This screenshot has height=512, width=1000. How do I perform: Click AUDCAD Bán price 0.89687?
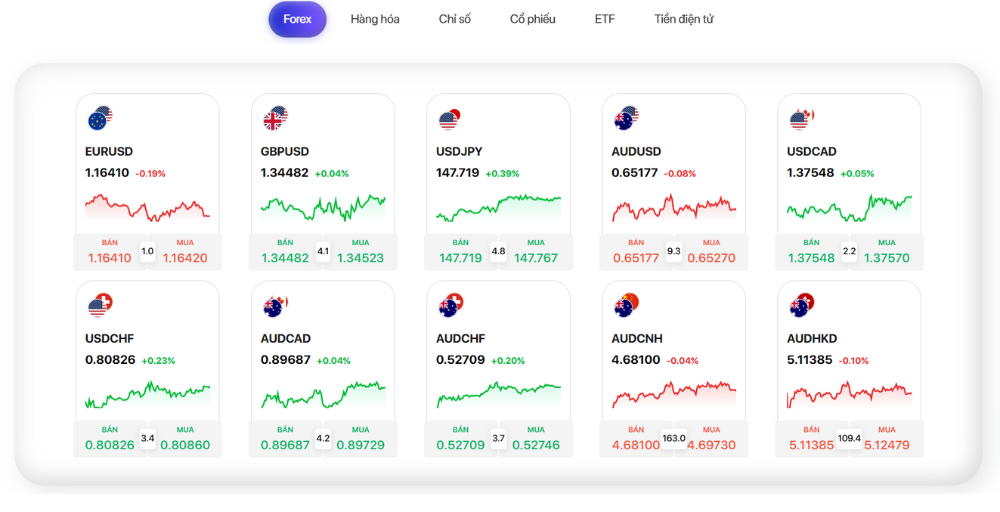[286, 445]
